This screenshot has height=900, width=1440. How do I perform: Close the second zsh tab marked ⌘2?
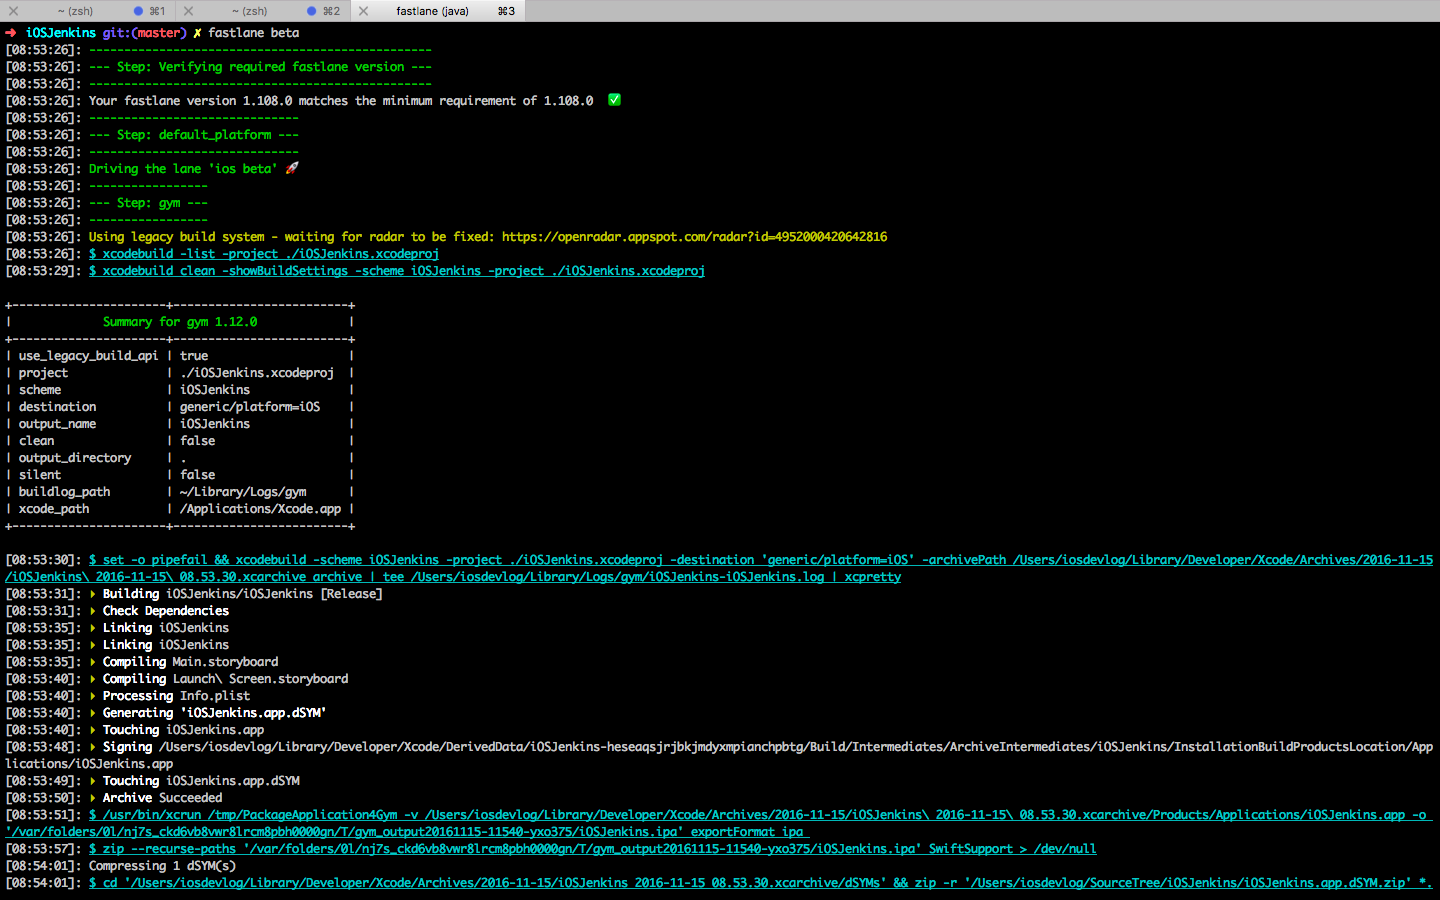click(x=188, y=11)
